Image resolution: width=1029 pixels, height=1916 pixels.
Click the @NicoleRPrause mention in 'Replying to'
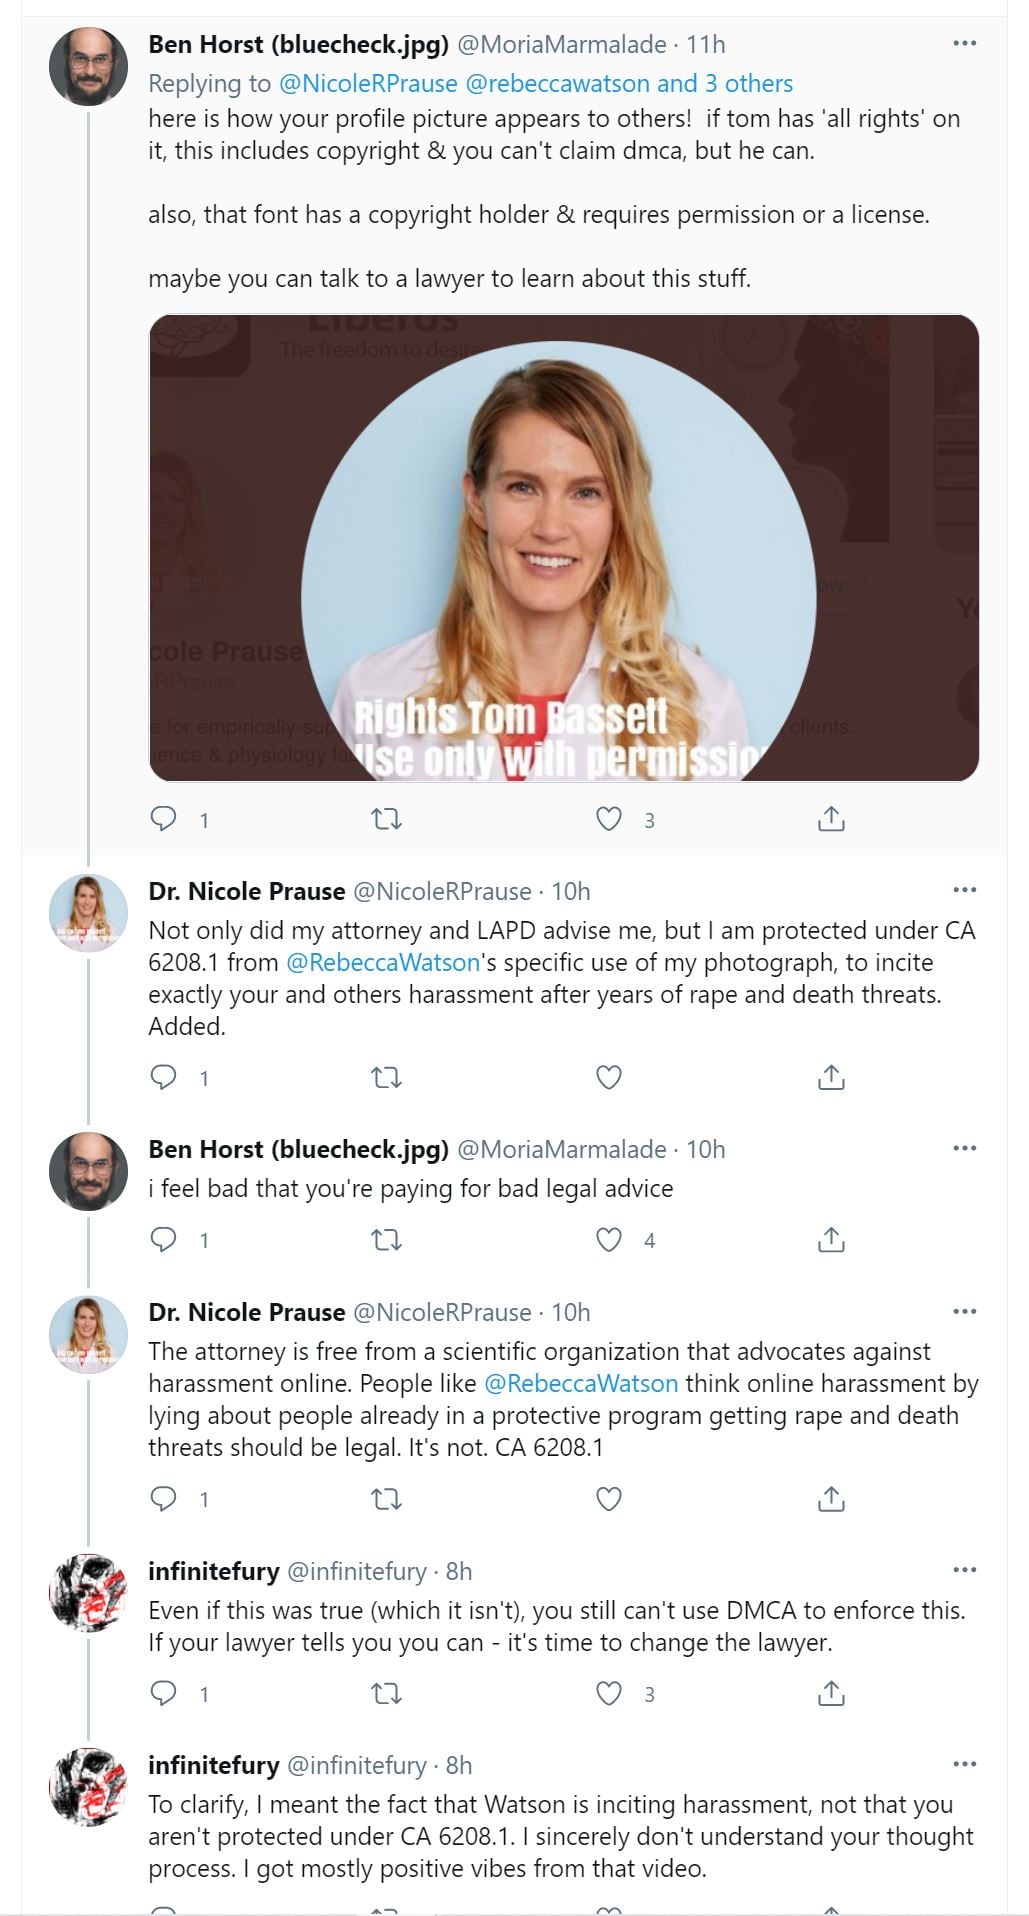(x=367, y=83)
